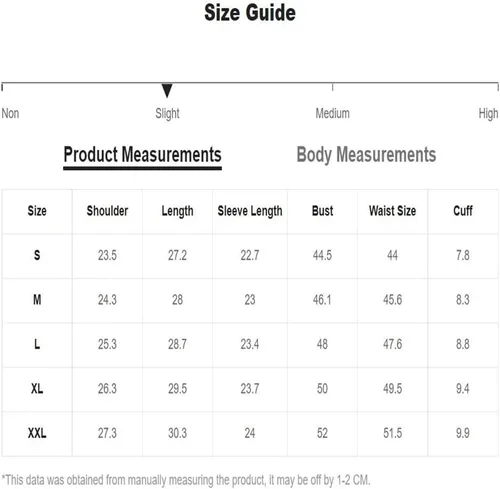
Task: Click the Length column header
Action: 177,211
